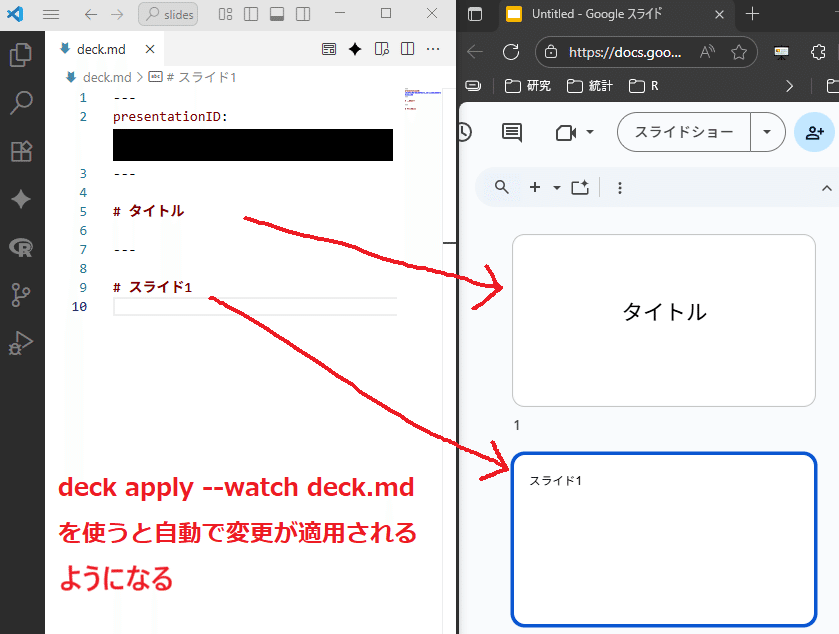This screenshot has height=634, width=839.
Task: Click the presentation screen icon in the browser toolbar
Action: (x=781, y=52)
